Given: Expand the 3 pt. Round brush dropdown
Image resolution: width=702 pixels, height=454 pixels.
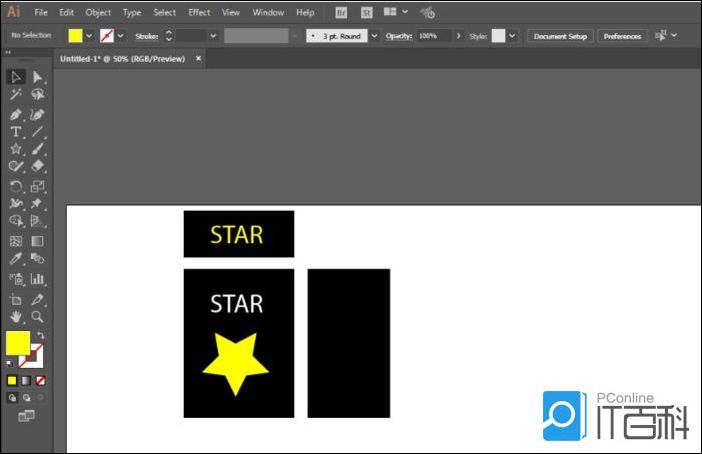Looking at the screenshot, I should pos(374,36).
